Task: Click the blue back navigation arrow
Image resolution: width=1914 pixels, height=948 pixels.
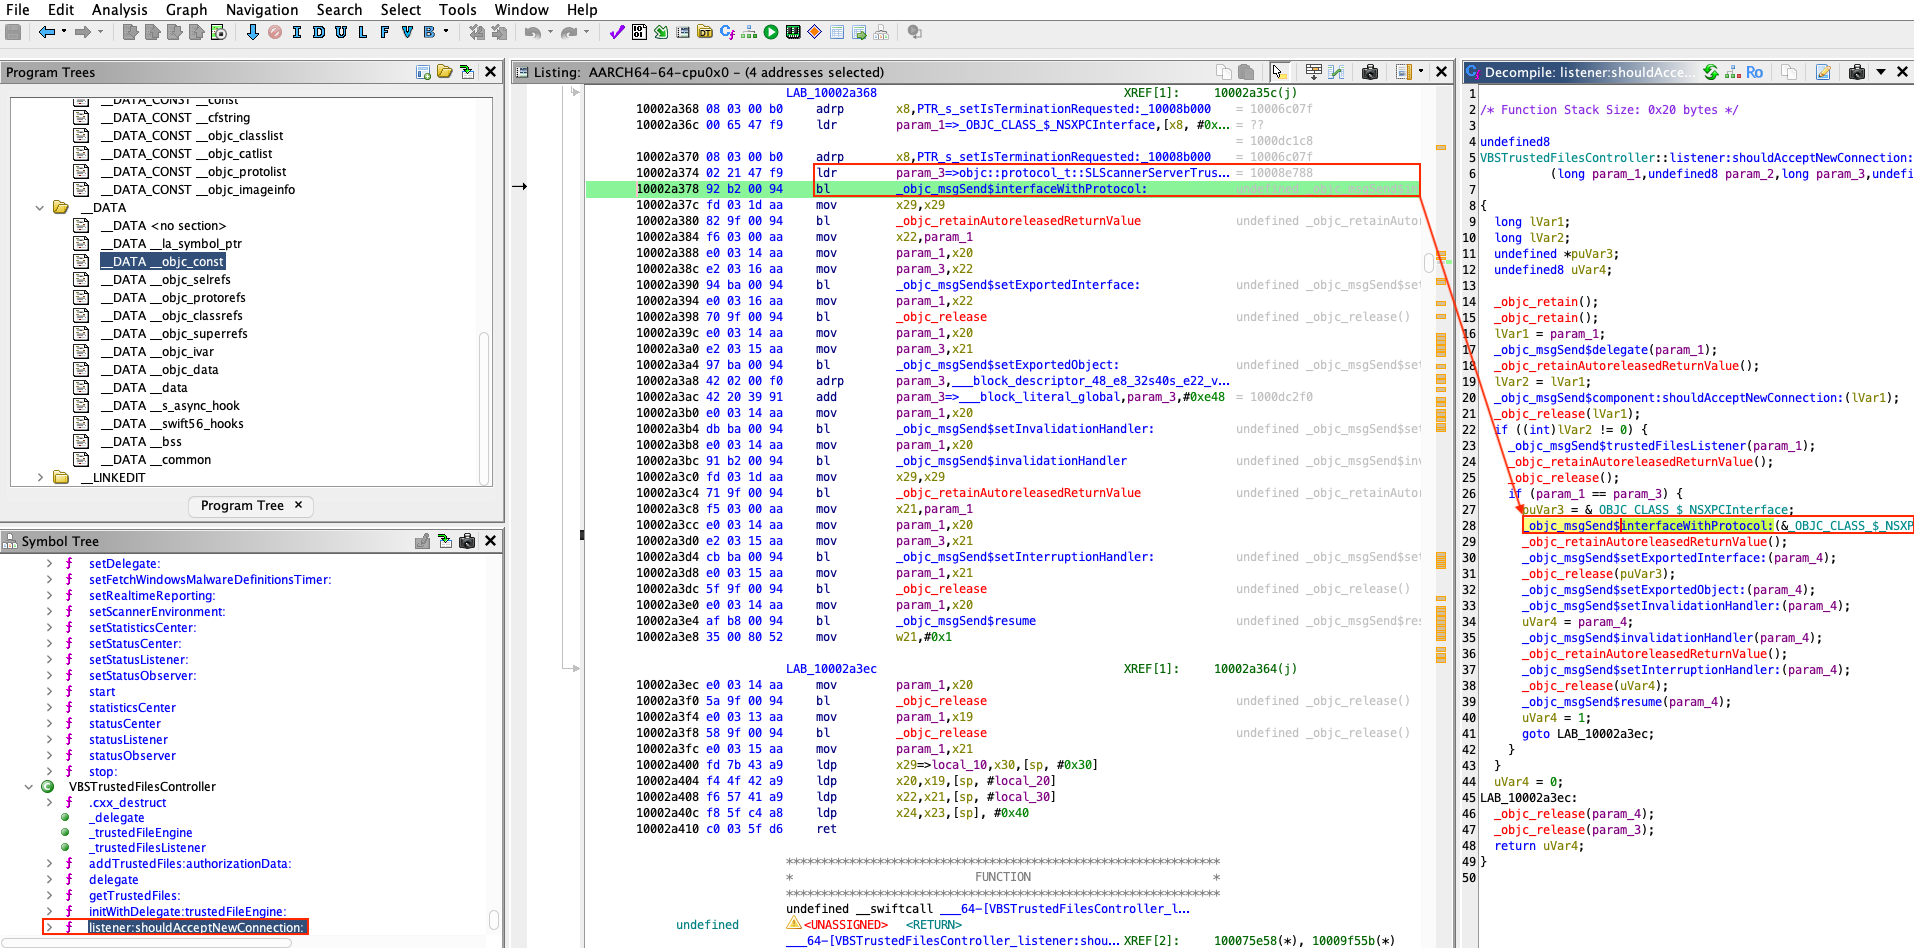Action: [46, 32]
